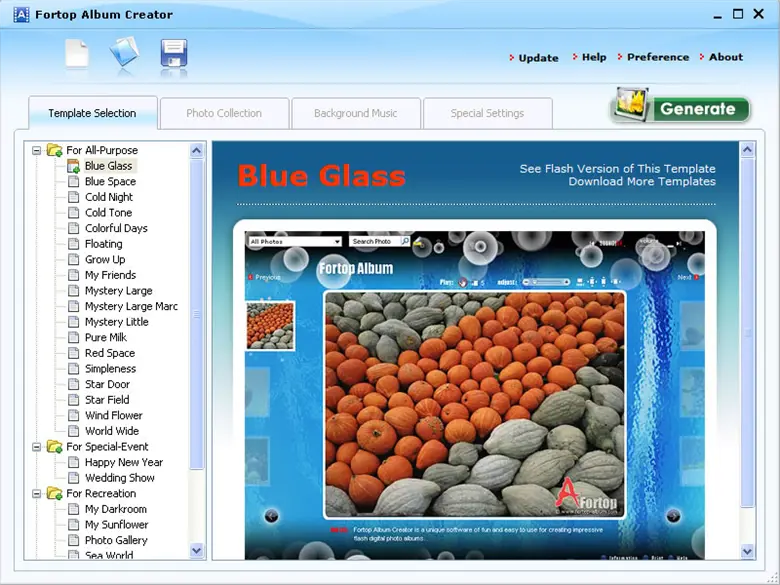Select the Mystery Little template
Viewport: 780px width, 585px height.
click(117, 322)
